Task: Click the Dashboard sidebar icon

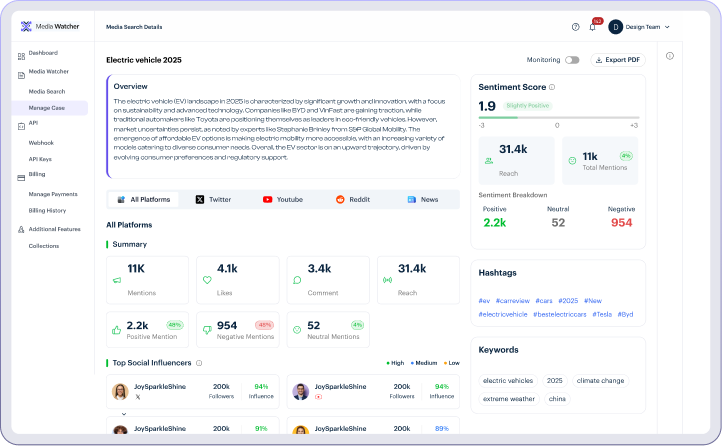Action: point(21,53)
